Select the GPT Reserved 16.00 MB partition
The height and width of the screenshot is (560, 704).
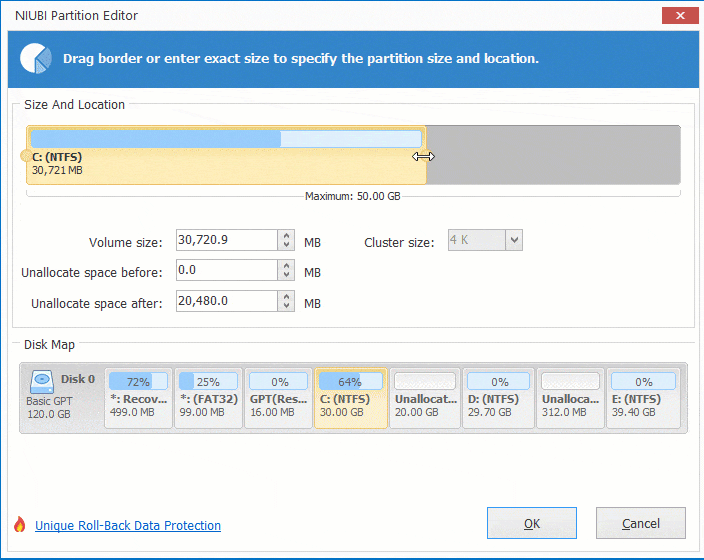click(x=278, y=398)
